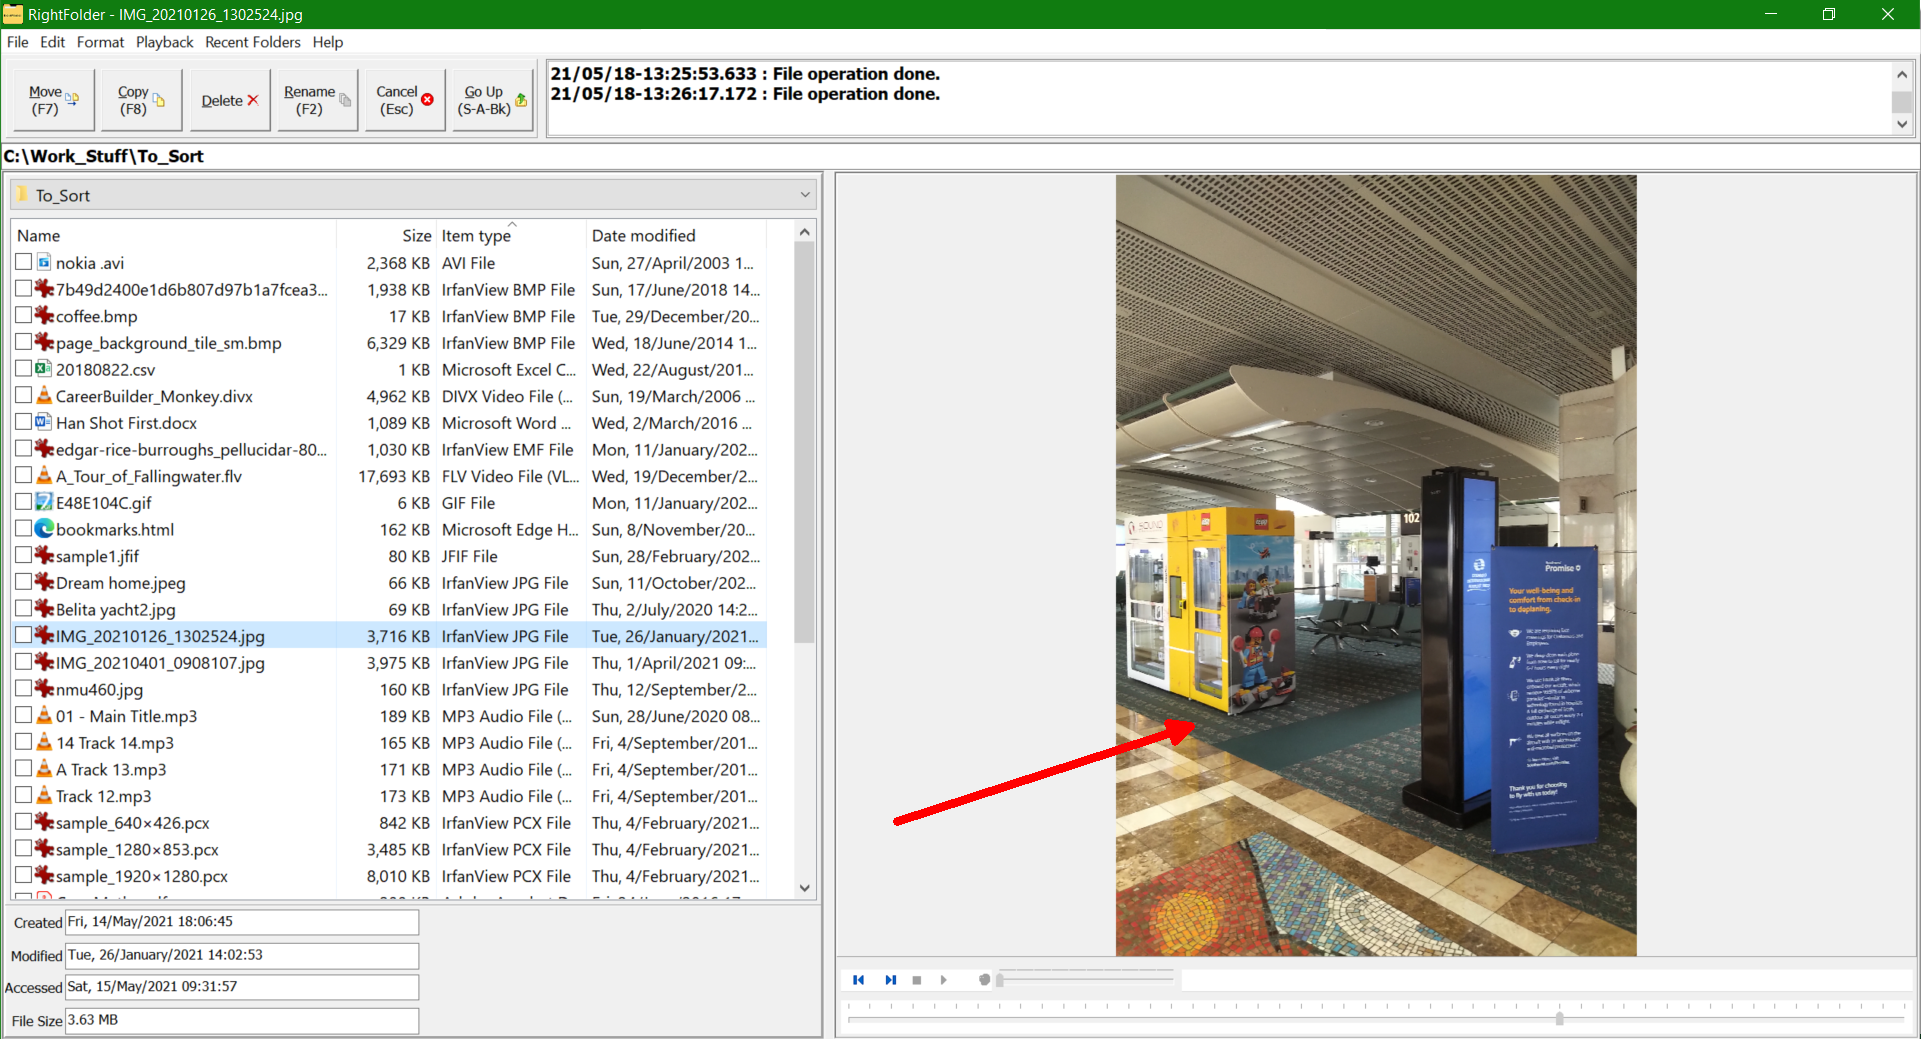
Task: Click the Copy (F8) button
Action: point(141,100)
